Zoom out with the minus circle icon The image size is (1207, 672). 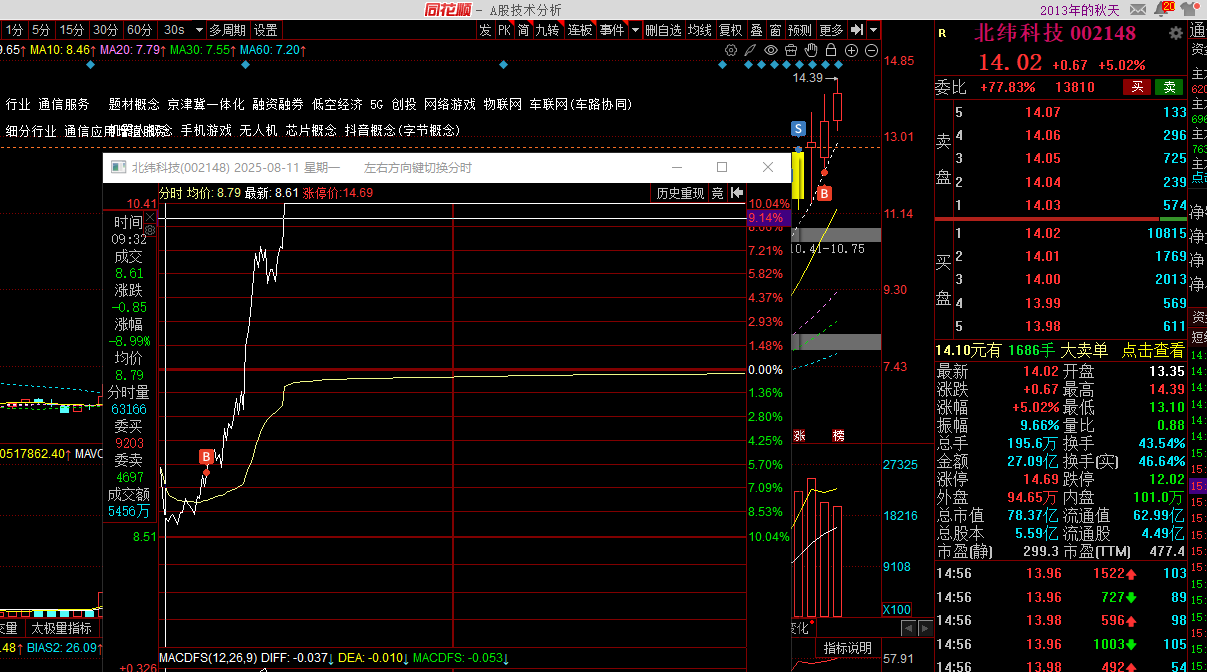tap(871, 50)
